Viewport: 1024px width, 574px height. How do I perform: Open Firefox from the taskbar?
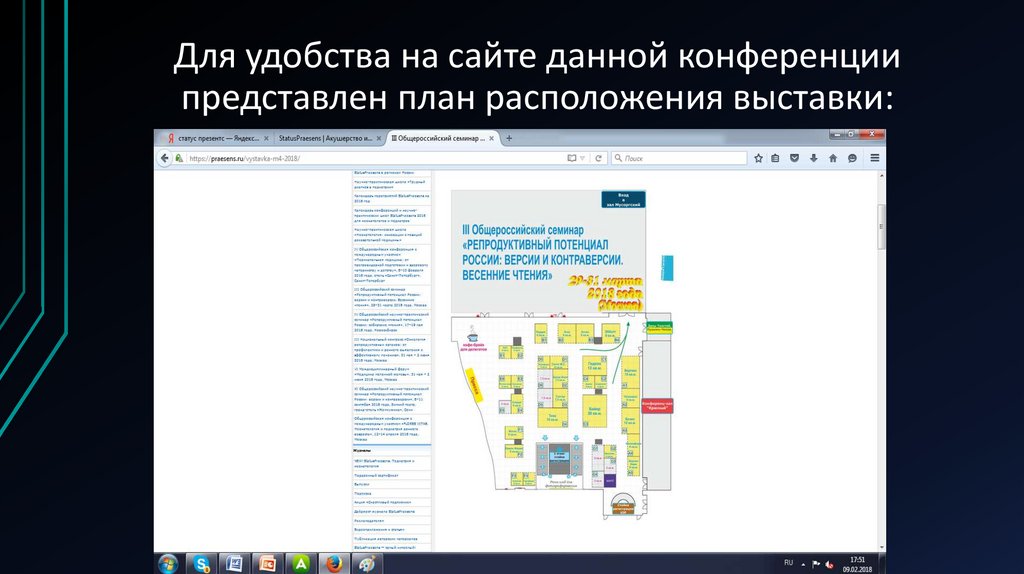[x=334, y=564]
